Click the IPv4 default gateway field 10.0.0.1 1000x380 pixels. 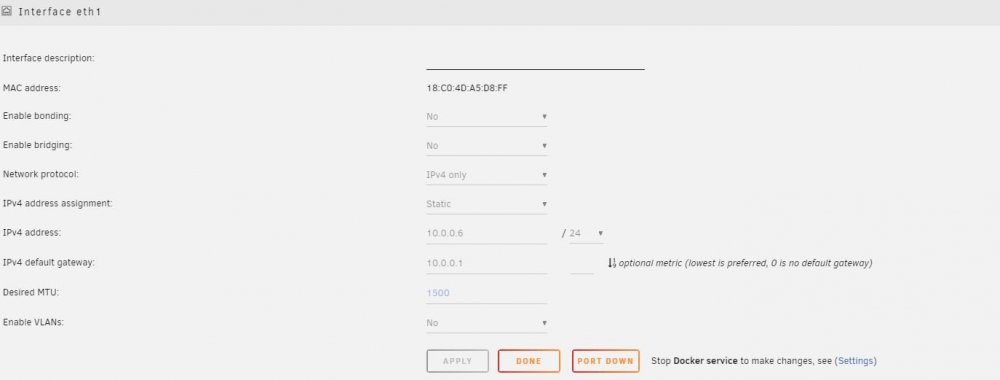pos(487,263)
